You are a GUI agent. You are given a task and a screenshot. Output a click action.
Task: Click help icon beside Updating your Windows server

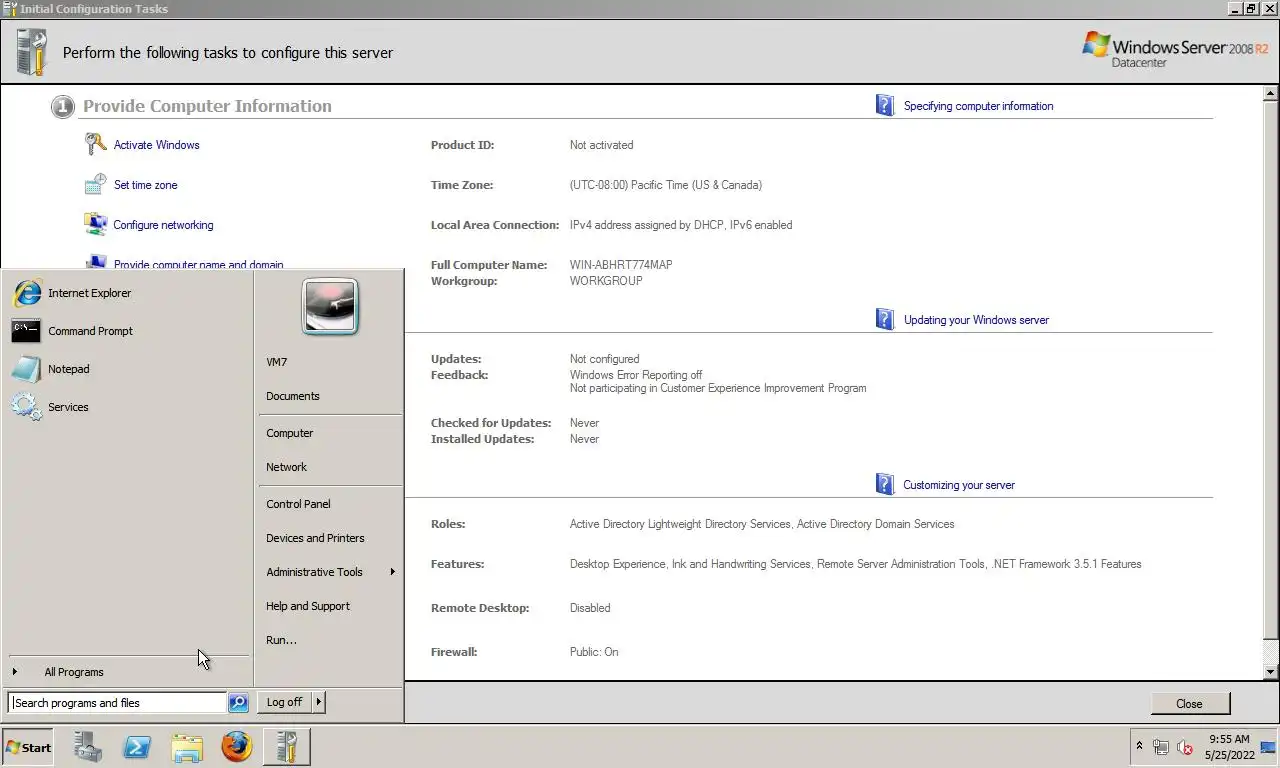click(885, 319)
